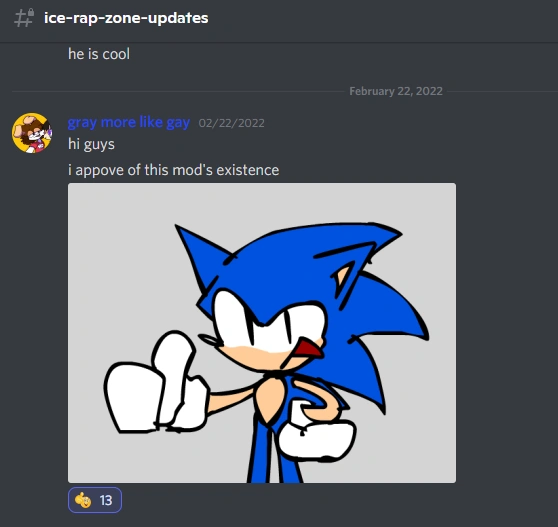Open profile via username gray more like gay
The image size is (558, 527).
[129, 122]
